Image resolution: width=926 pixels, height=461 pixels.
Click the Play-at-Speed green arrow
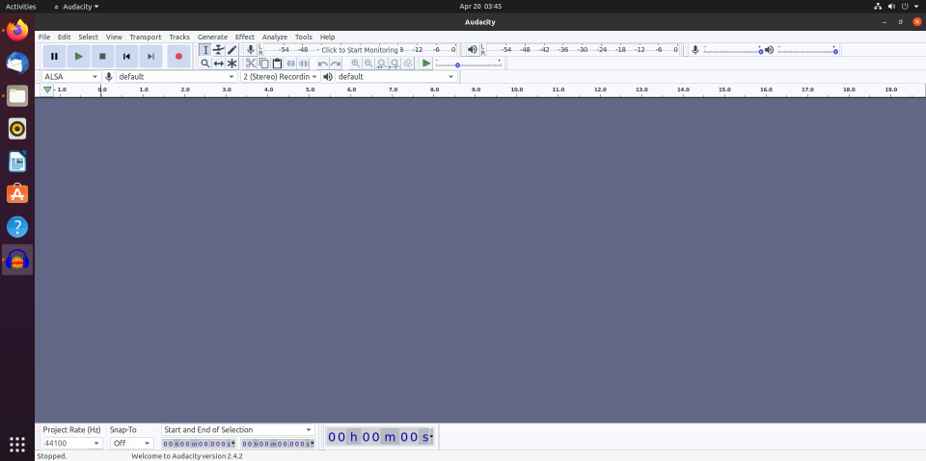click(x=426, y=63)
